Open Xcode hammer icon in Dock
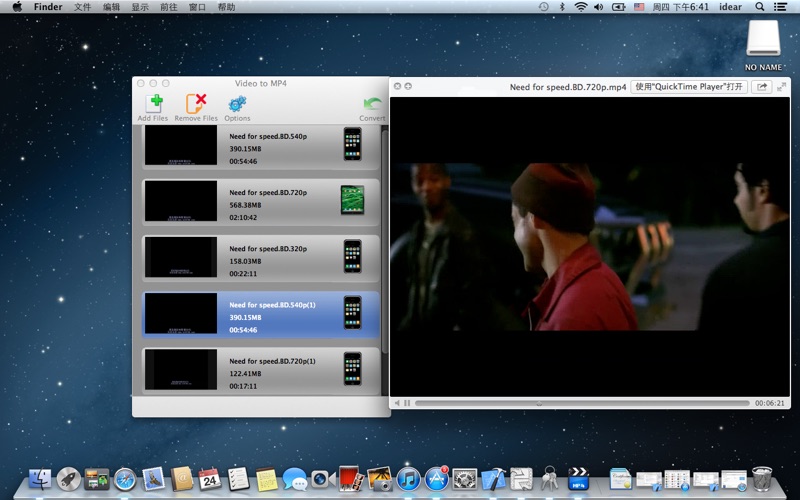The width and height of the screenshot is (800, 500). pyautogui.click(x=493, y=480)
